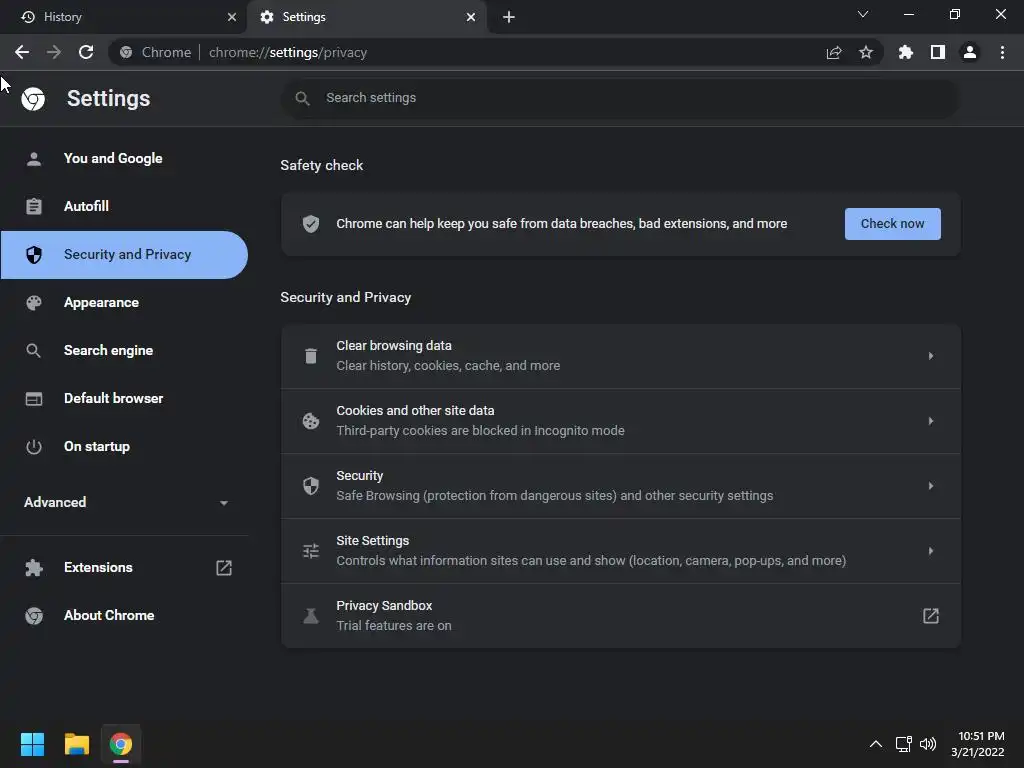Viewport: 1024px width, 768px height.
Task: Bookmark this page with the star icon
Action: pos(866,52)
